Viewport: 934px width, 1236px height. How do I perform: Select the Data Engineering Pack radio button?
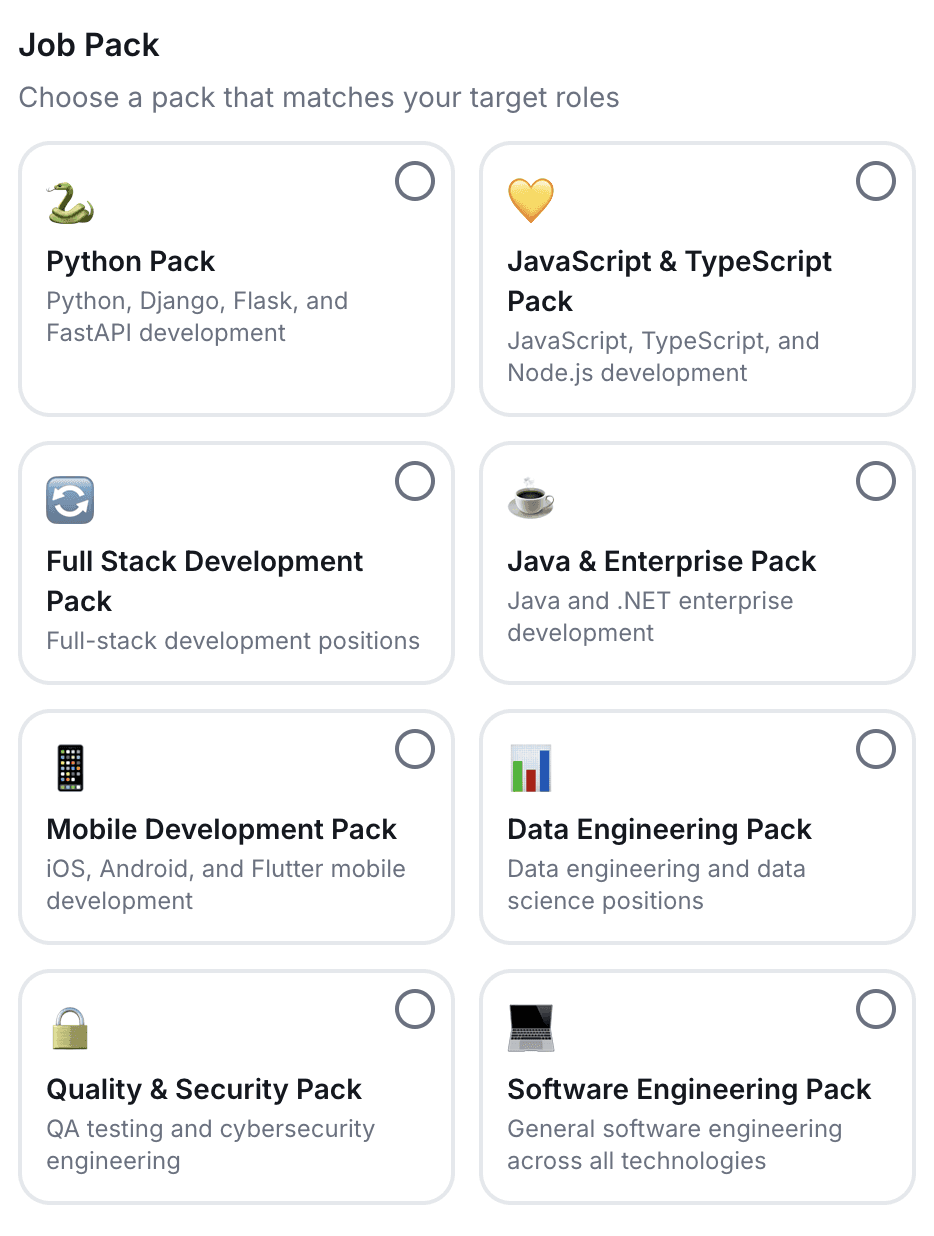coord(876,749)
